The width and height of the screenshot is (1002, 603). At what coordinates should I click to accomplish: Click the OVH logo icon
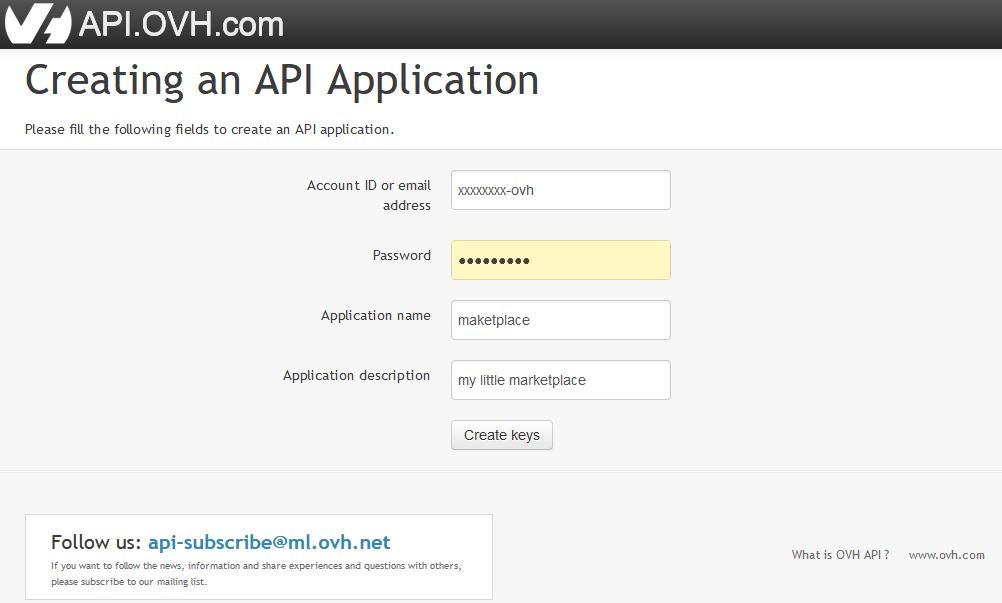coord(38,24)
